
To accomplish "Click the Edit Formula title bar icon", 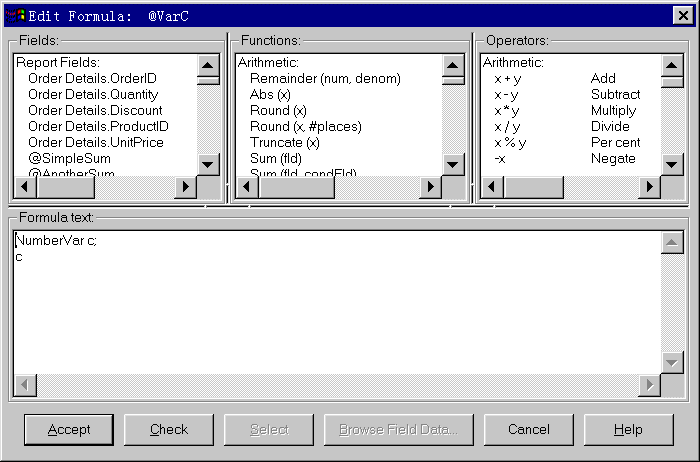I will (15, 14).
